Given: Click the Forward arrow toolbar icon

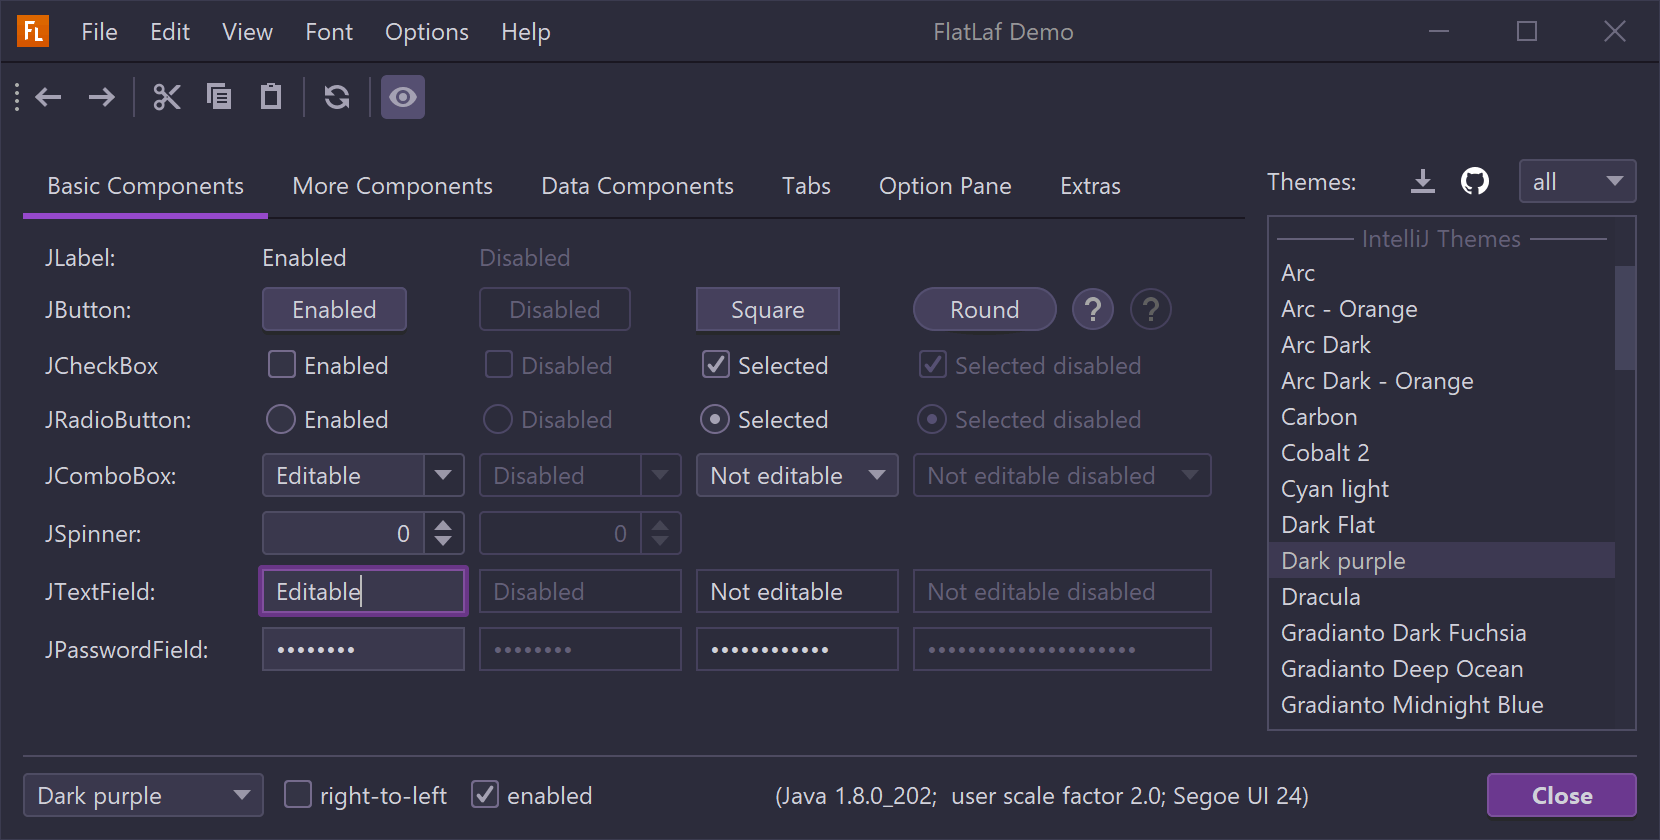Looking at the screenshot, I should (x=101, y=97).
